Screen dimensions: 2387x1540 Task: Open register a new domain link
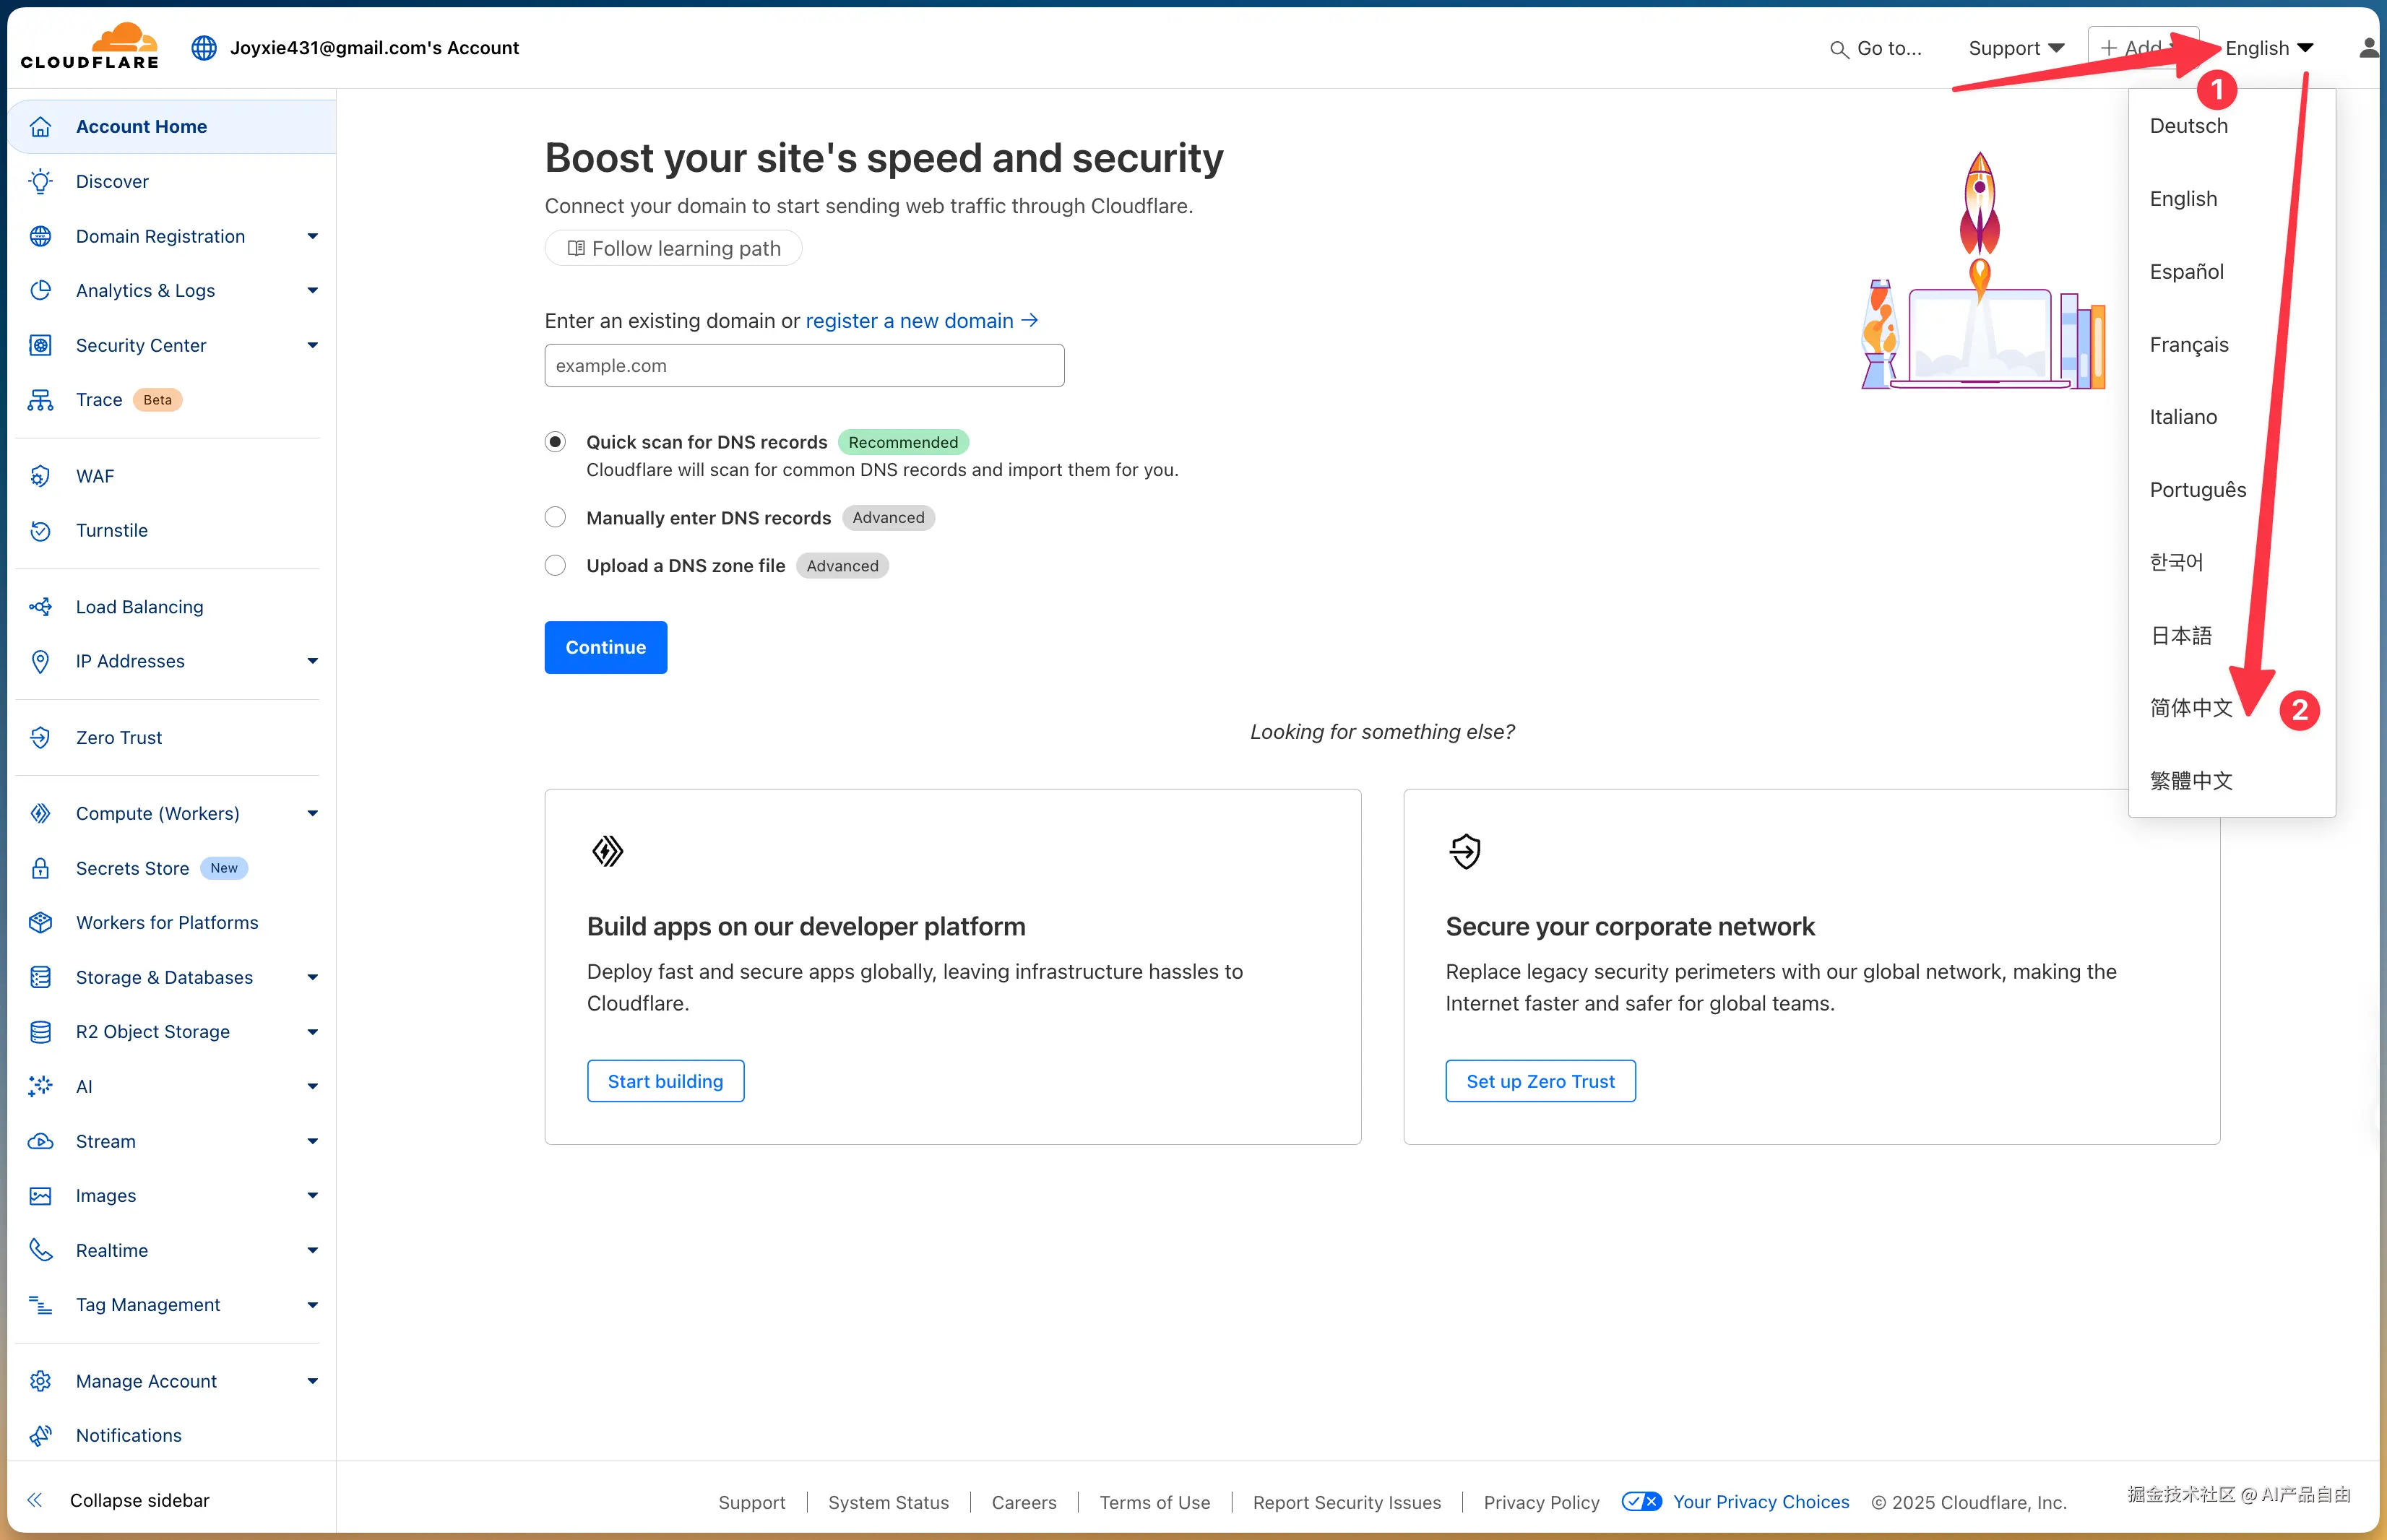[921, 320]
